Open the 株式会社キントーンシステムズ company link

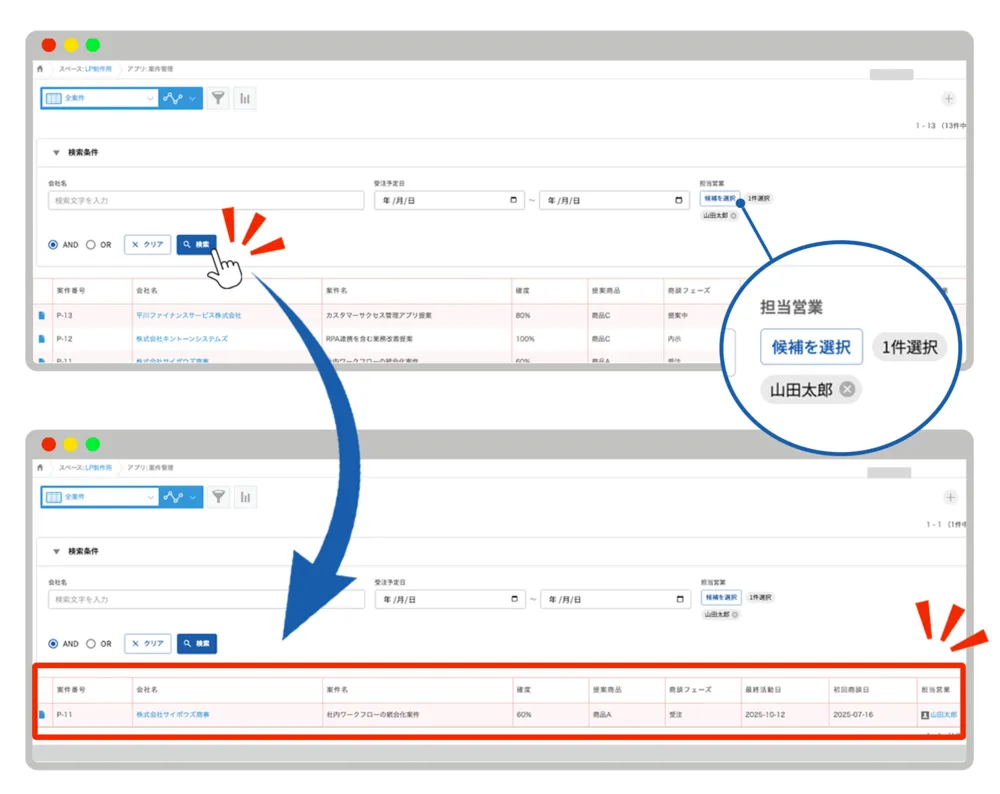point(181,339)
